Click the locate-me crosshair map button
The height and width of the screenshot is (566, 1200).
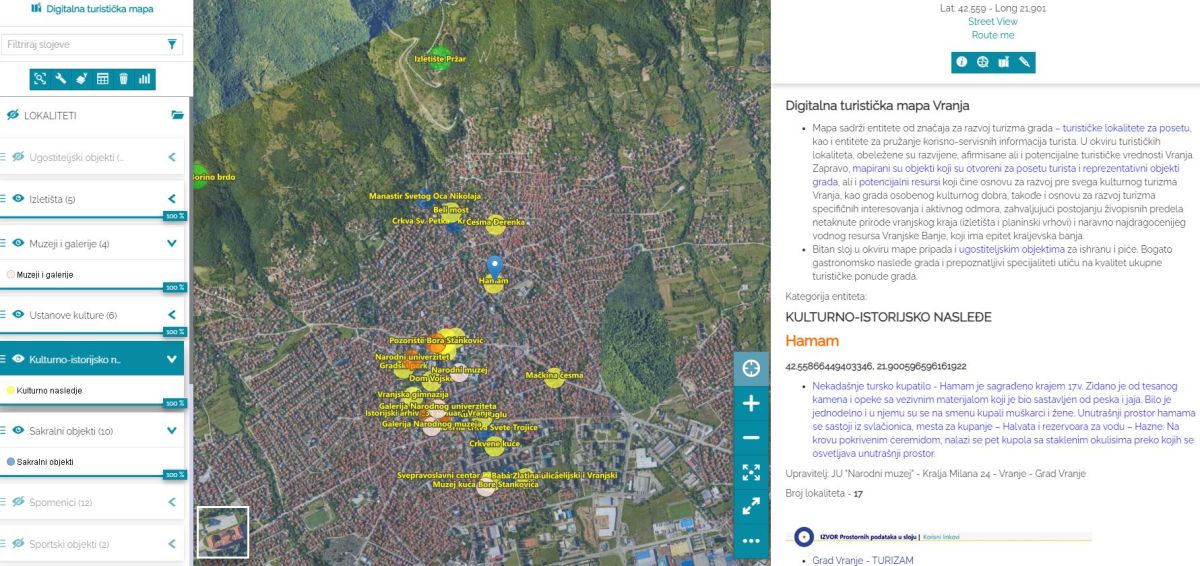click(751, 369)
